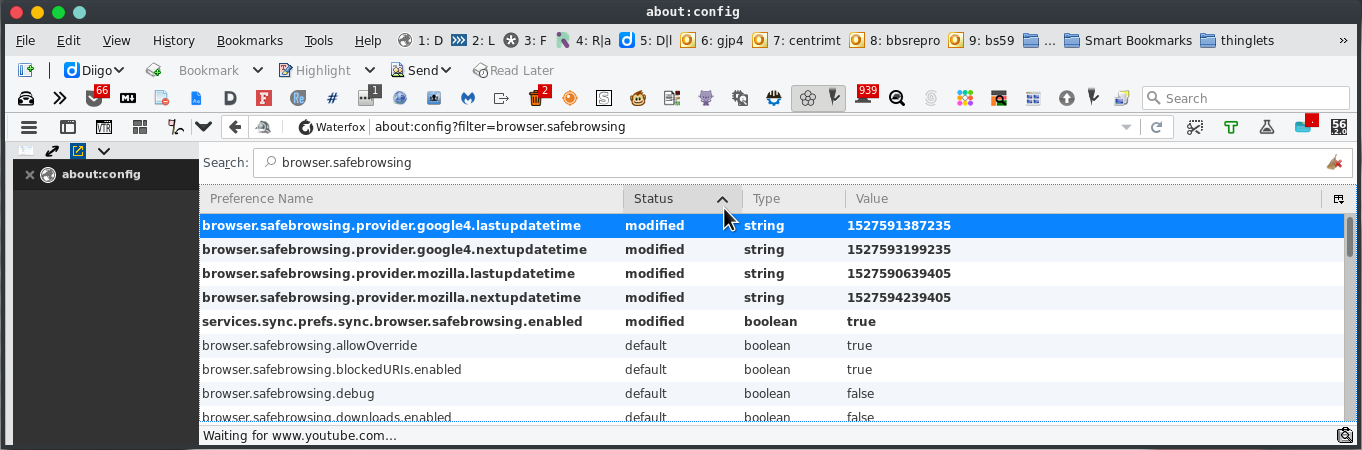Click the Waterfox identity icon in URL bar

pos(332,127)
